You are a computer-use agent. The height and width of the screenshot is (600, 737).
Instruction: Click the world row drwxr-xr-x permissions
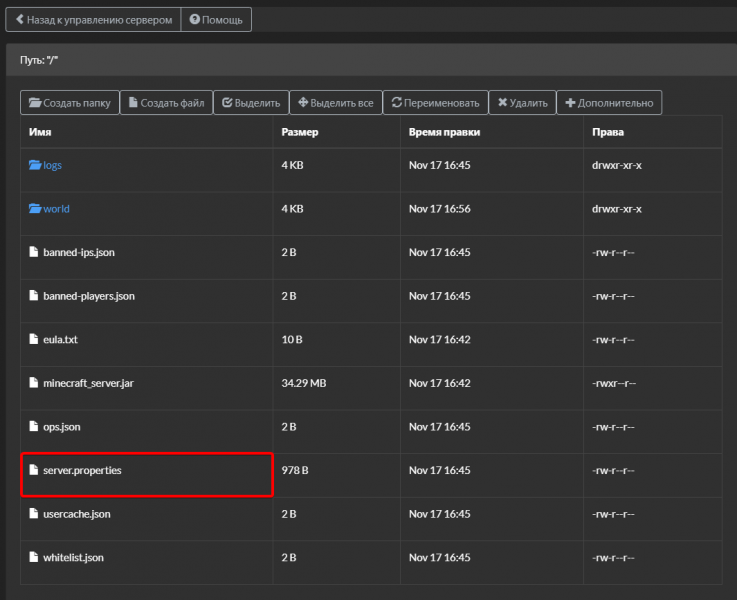point(617,209)
